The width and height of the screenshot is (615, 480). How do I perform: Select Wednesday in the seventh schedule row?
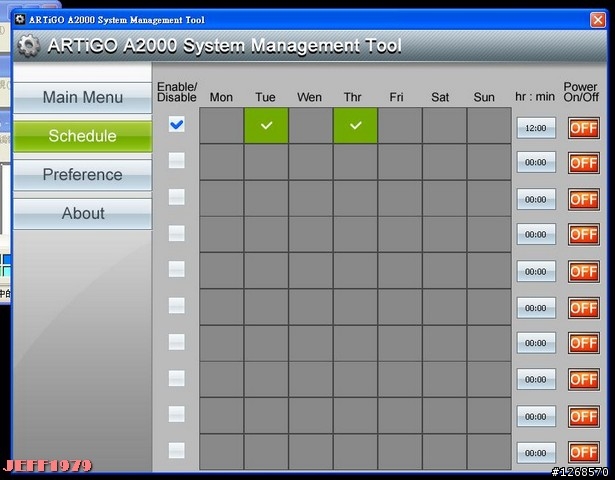click(311, 343)
